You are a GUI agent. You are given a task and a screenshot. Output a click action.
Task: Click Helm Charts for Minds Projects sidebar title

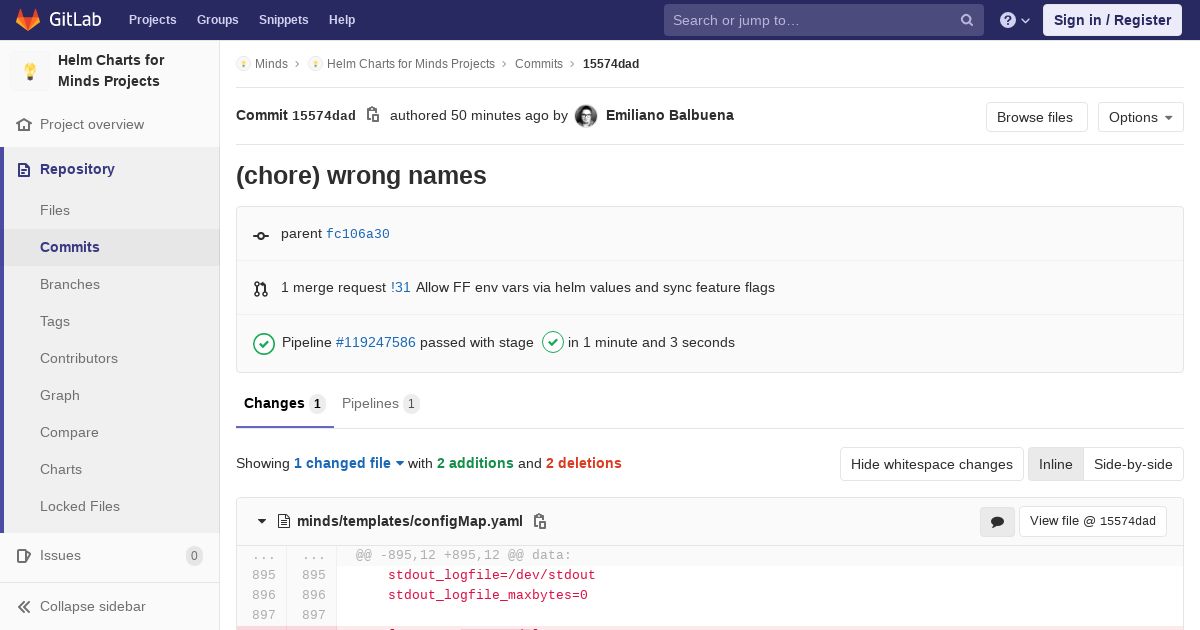click(x=111, y=71)
